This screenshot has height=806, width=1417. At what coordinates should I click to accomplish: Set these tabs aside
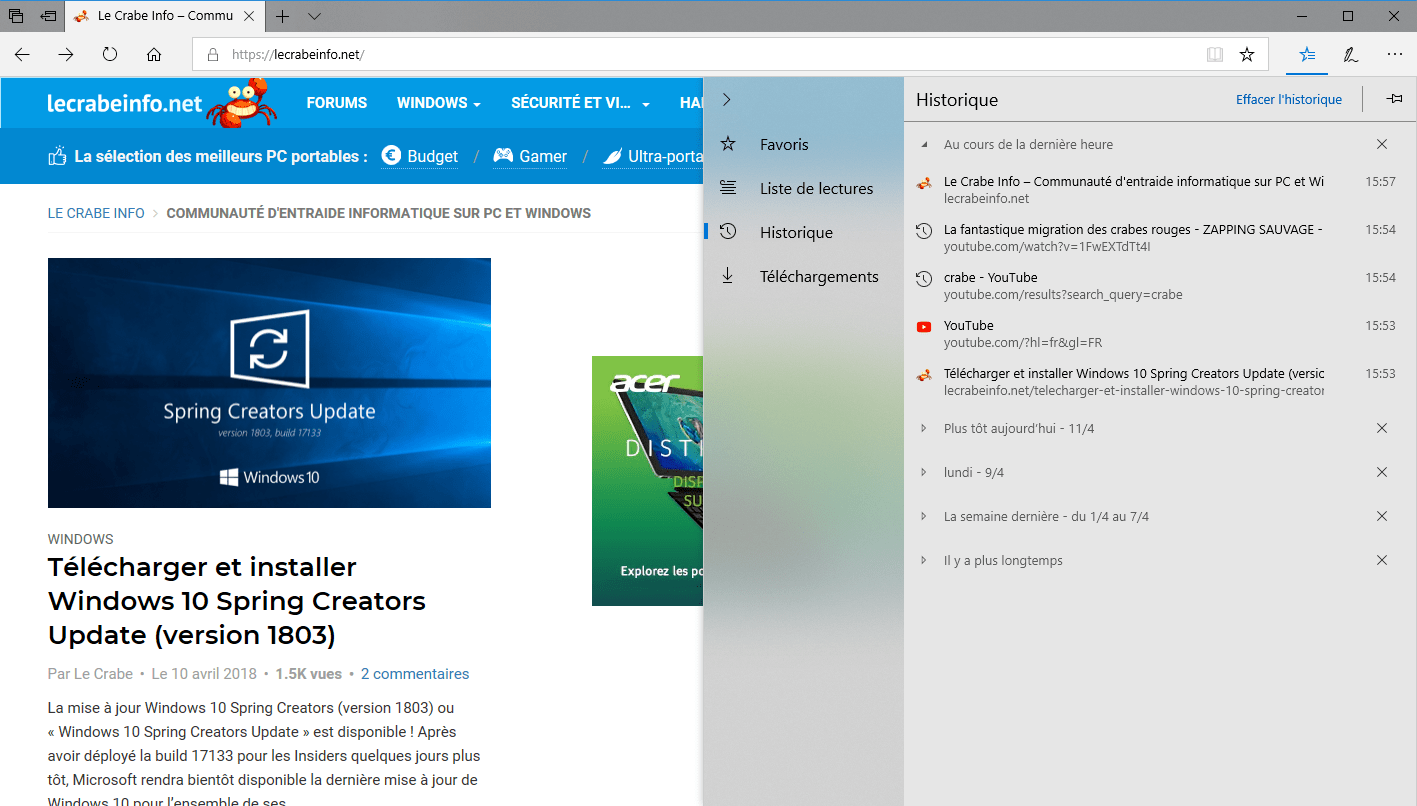click(x=48, y=16)
